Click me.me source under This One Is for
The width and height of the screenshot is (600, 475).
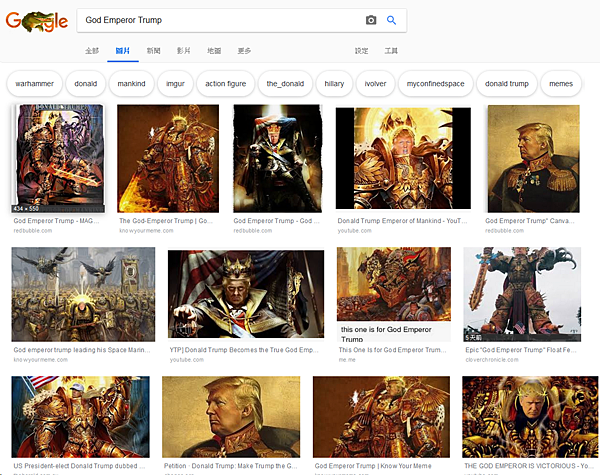point(347,360)
